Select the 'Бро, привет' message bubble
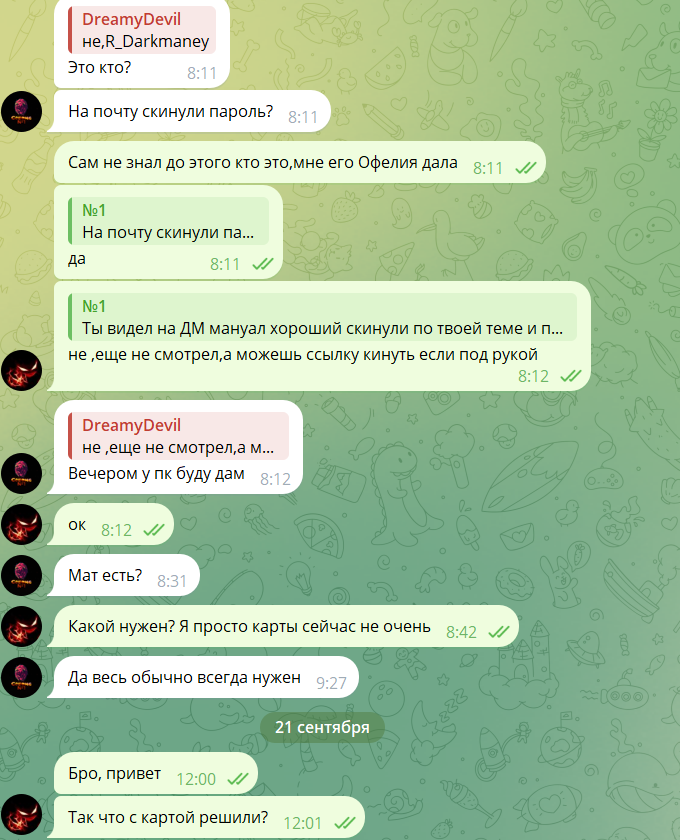 point(155,774)
